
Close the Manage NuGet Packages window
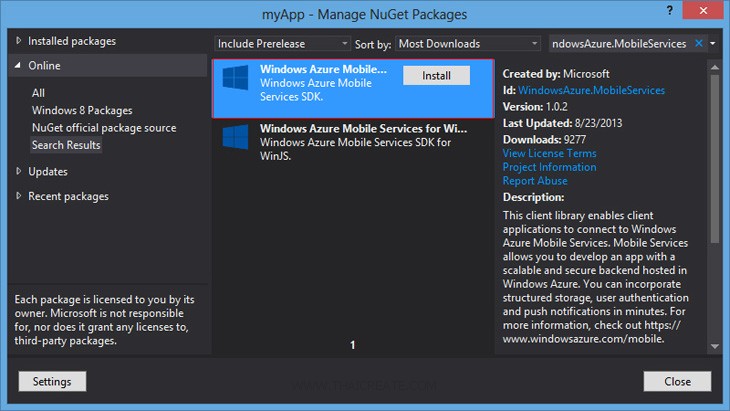[703, 10]
